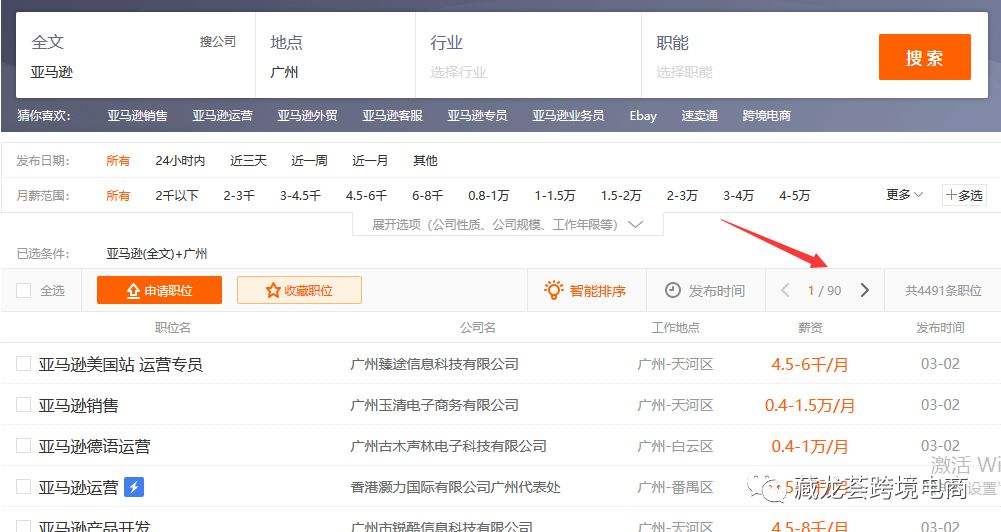Go to previous results page arrow
The image size is (1001, 532).
pos(786,291)
